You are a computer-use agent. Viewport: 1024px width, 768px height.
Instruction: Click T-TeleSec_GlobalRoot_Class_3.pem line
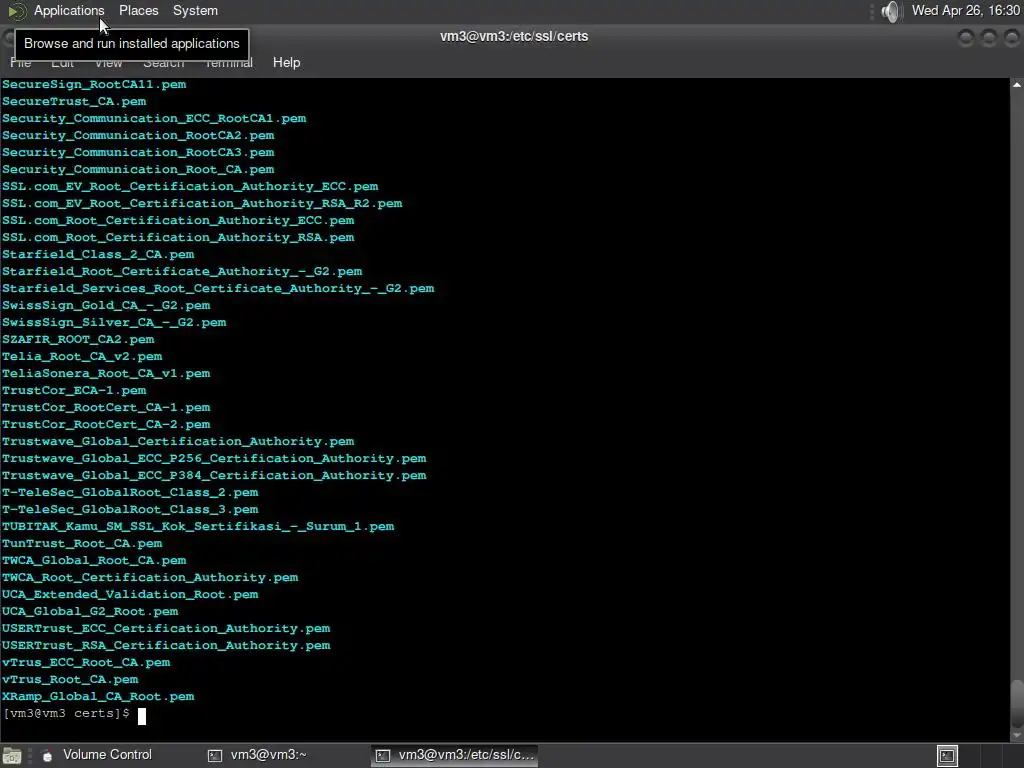130,509
